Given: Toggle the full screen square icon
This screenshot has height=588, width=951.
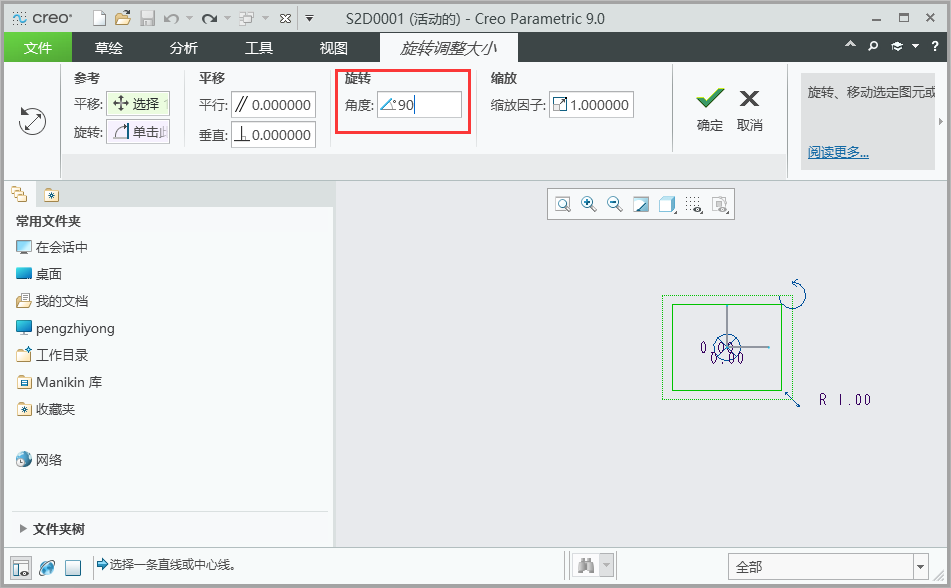Looking at the screenshot, I should [73, 567].
